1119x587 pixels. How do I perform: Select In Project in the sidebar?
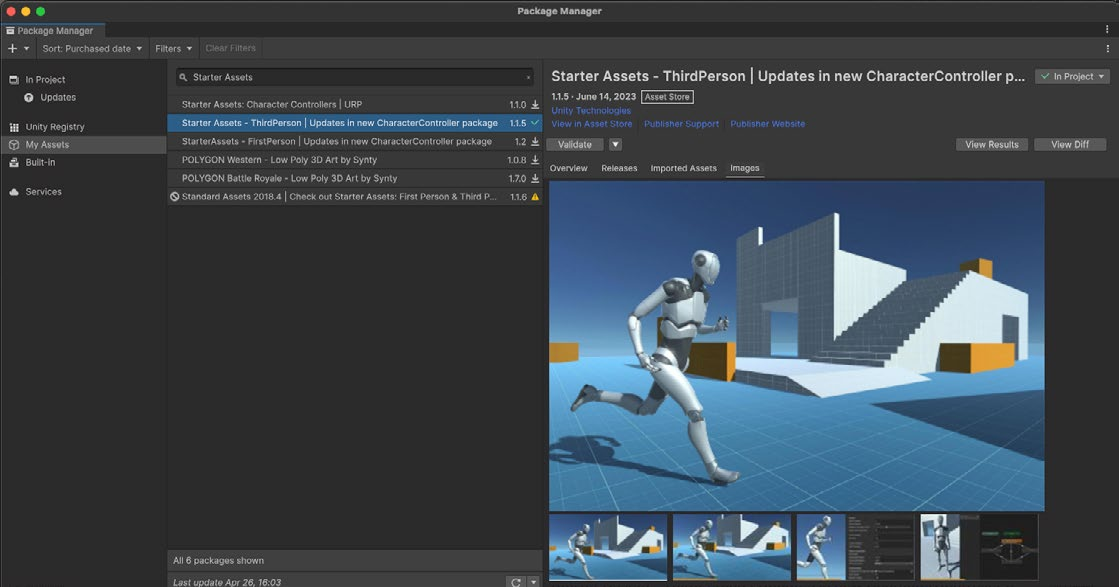tap(45, 79)
